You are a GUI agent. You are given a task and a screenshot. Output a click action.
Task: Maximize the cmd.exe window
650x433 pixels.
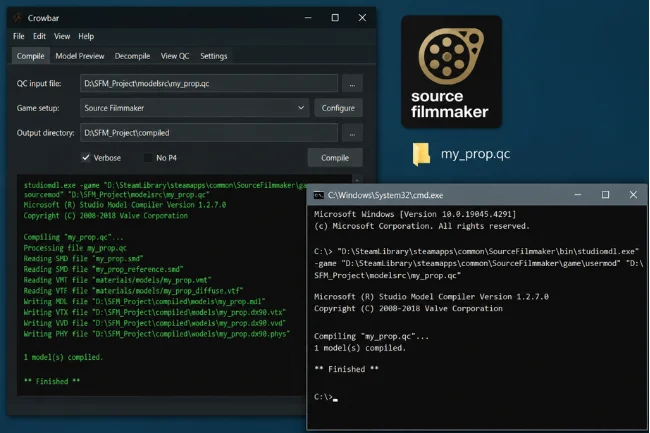[x=606, y=195]
